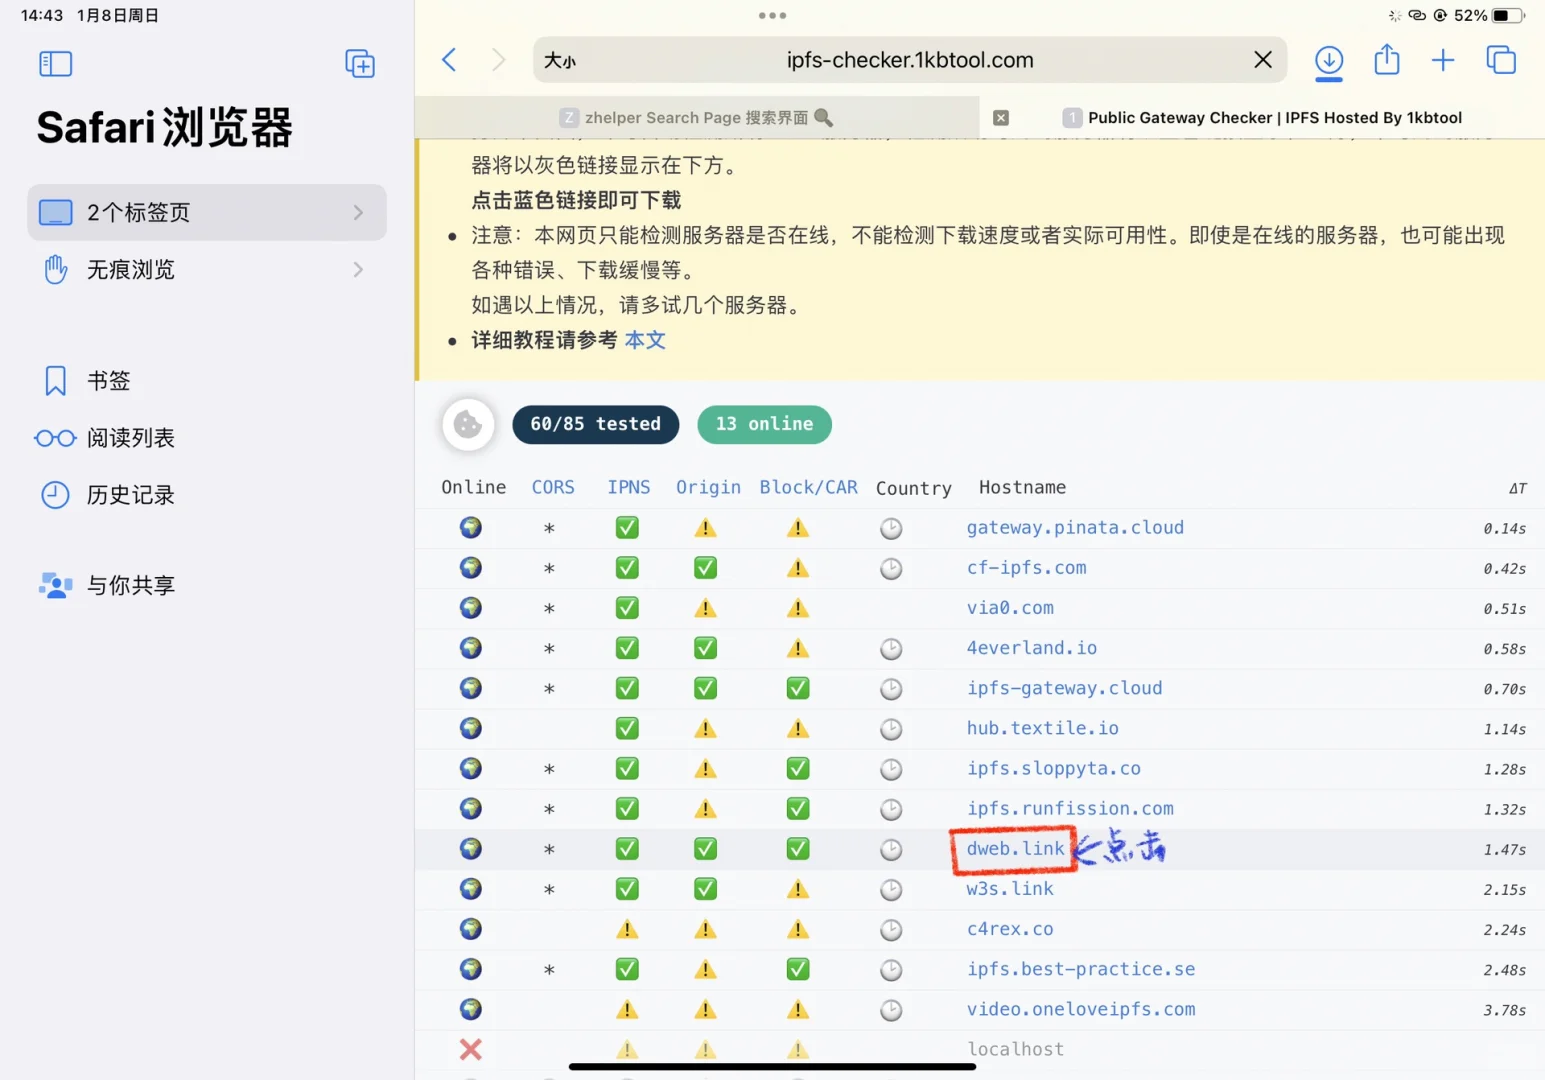This screenshot has width=1545, height=1080.
Task: Open the via0.com gateway link
Action: [x=1010, y=608]
